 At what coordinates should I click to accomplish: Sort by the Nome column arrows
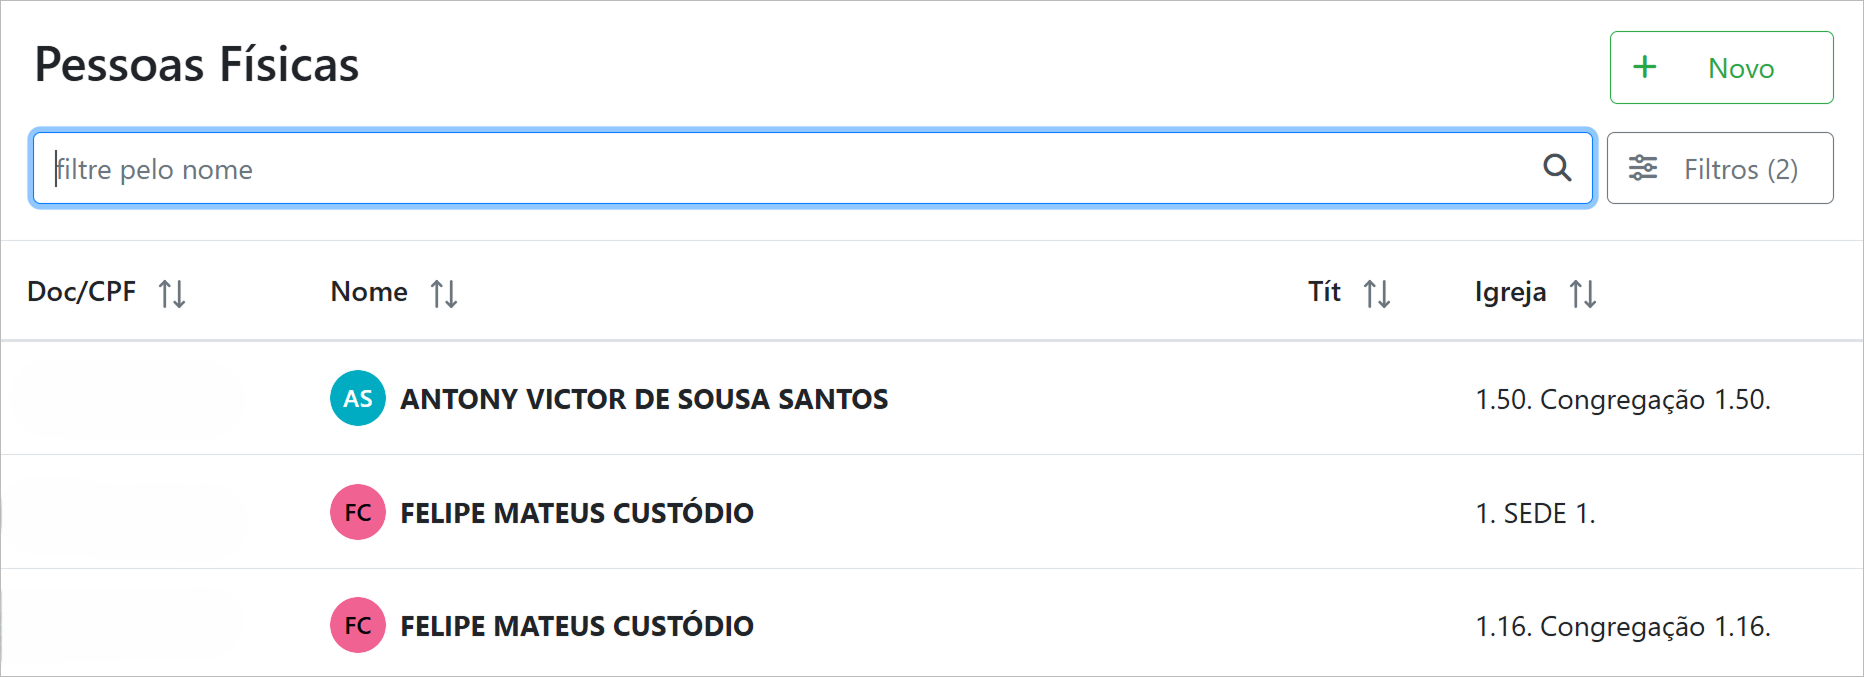point(444,293)
